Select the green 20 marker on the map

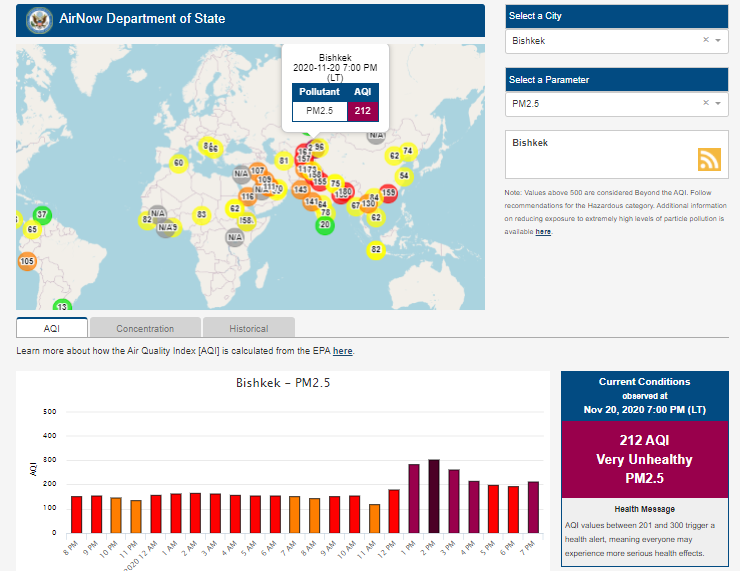pos(324,225)
